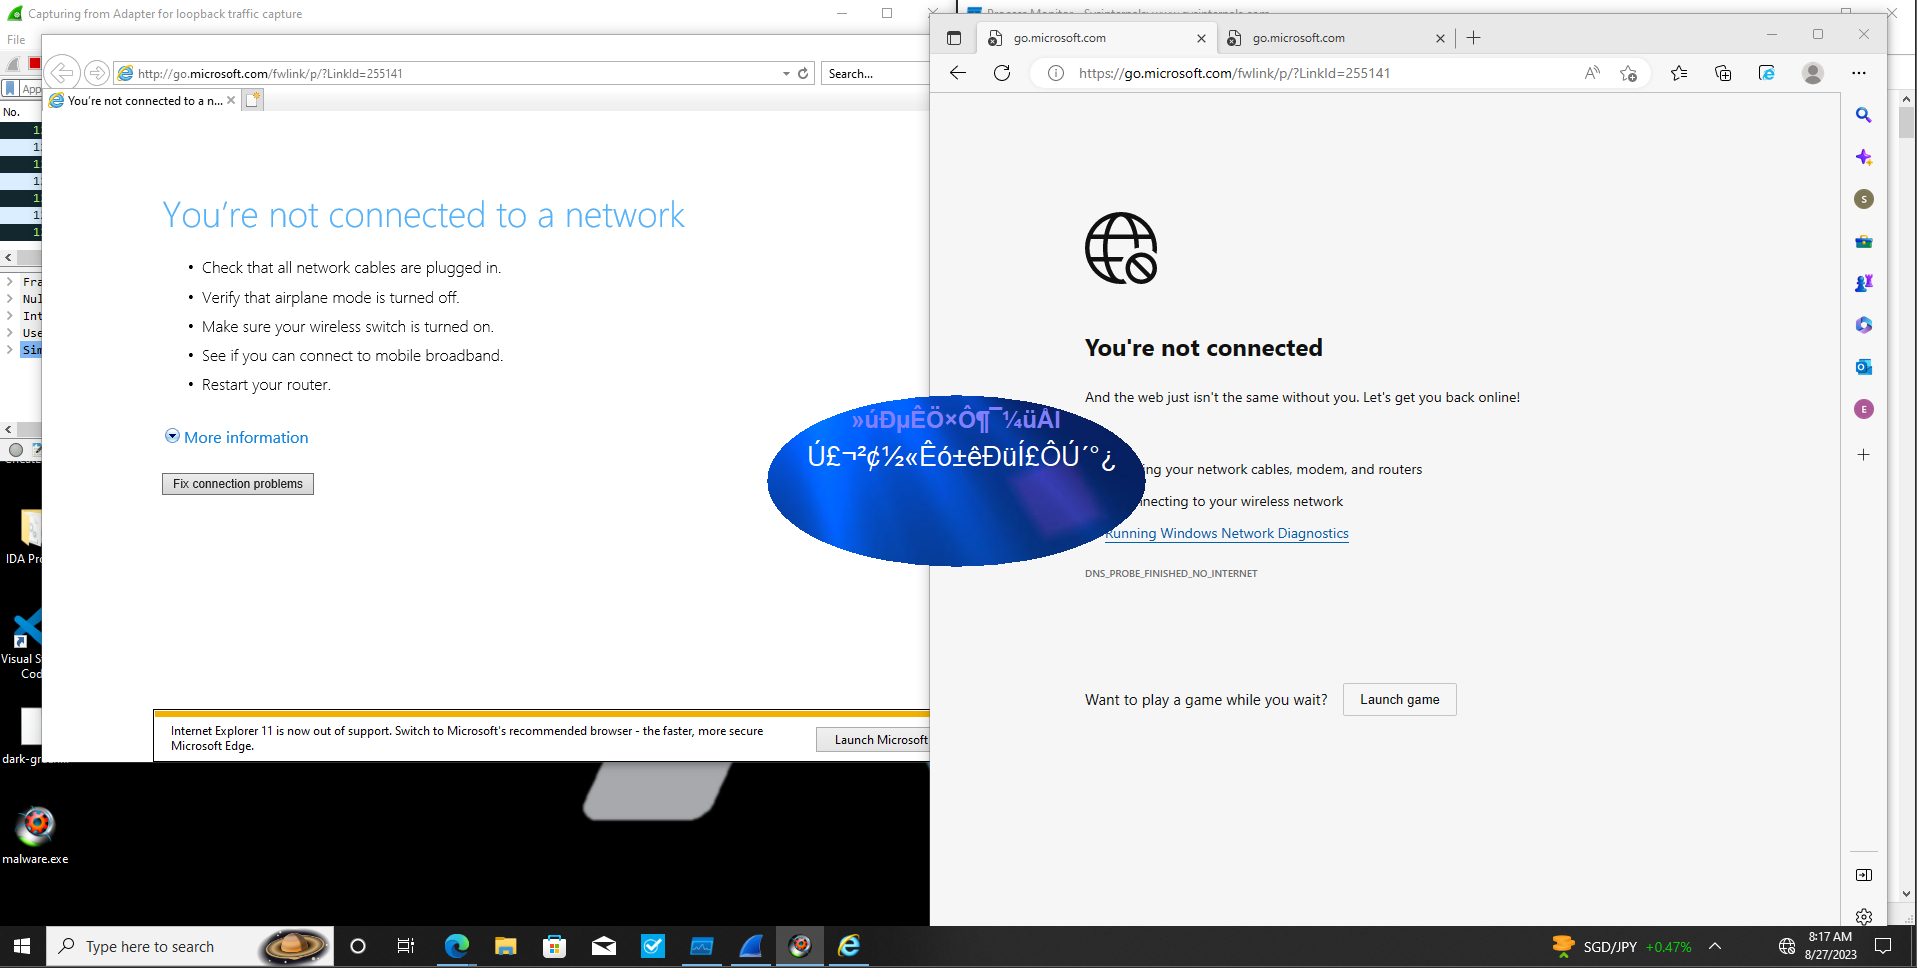Click the Edge sidebar search icon
The width and height of the screenshot is (1917, 968).
pos(1863,115)
